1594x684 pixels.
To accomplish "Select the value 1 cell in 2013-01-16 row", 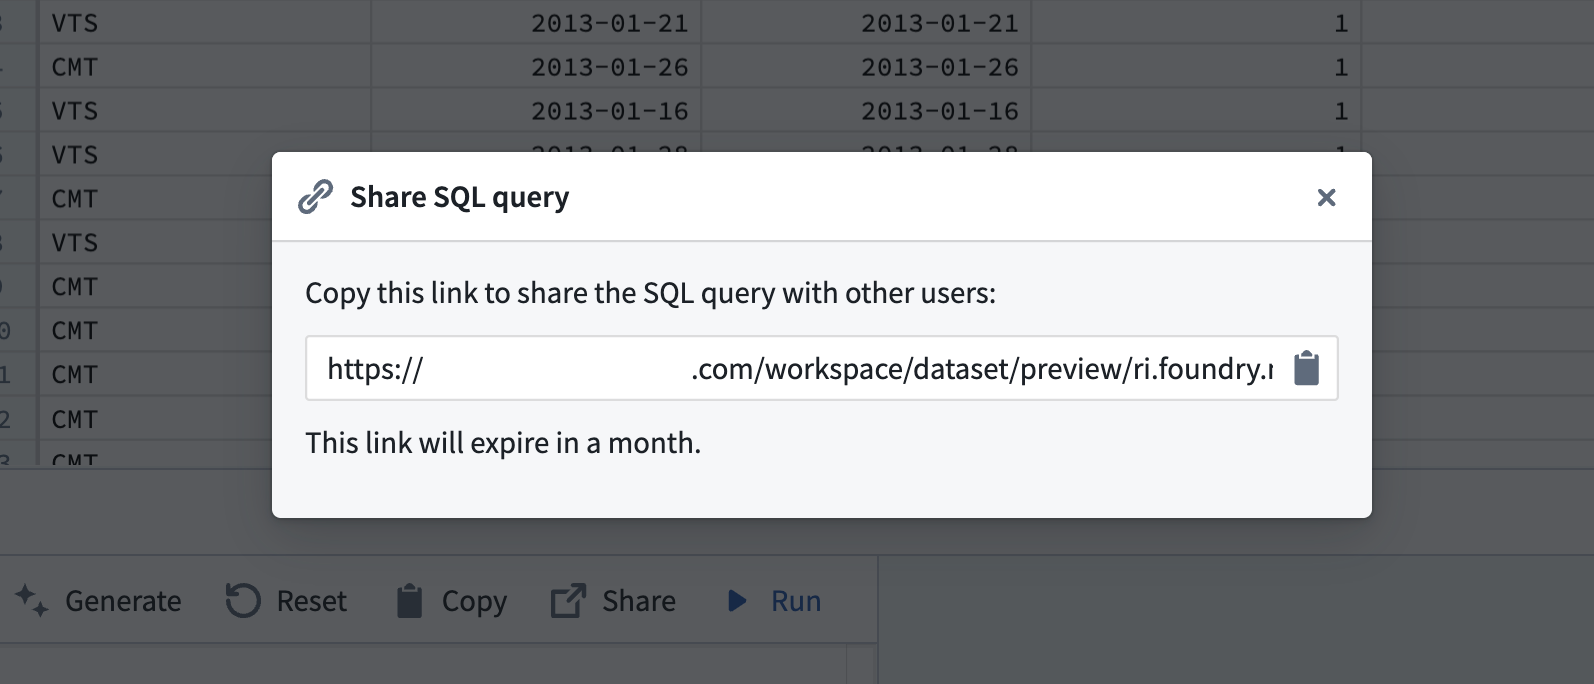I will 1341,111.
